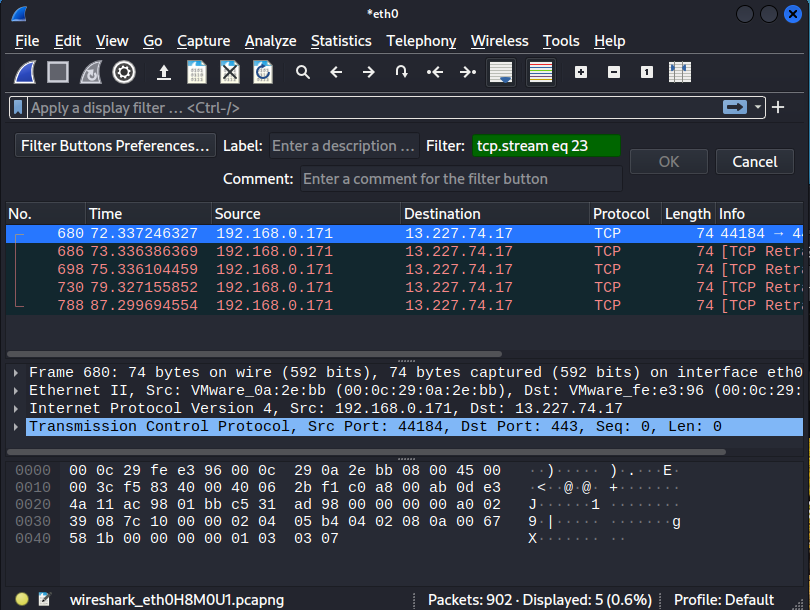Stop the running packet capture
Screen dimensions: 810x610
click(x=58, y=72)
